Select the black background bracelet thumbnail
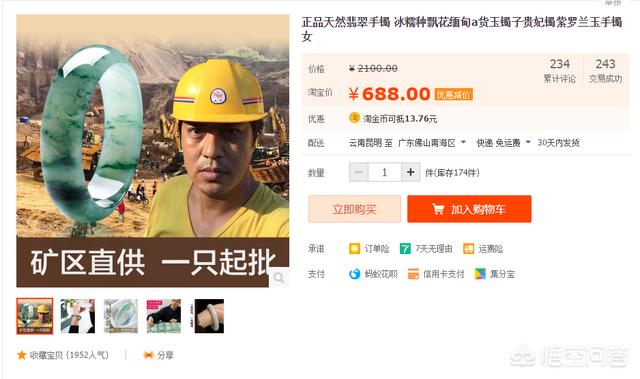Viewport: 640px width, 379px height. point(209,316)
